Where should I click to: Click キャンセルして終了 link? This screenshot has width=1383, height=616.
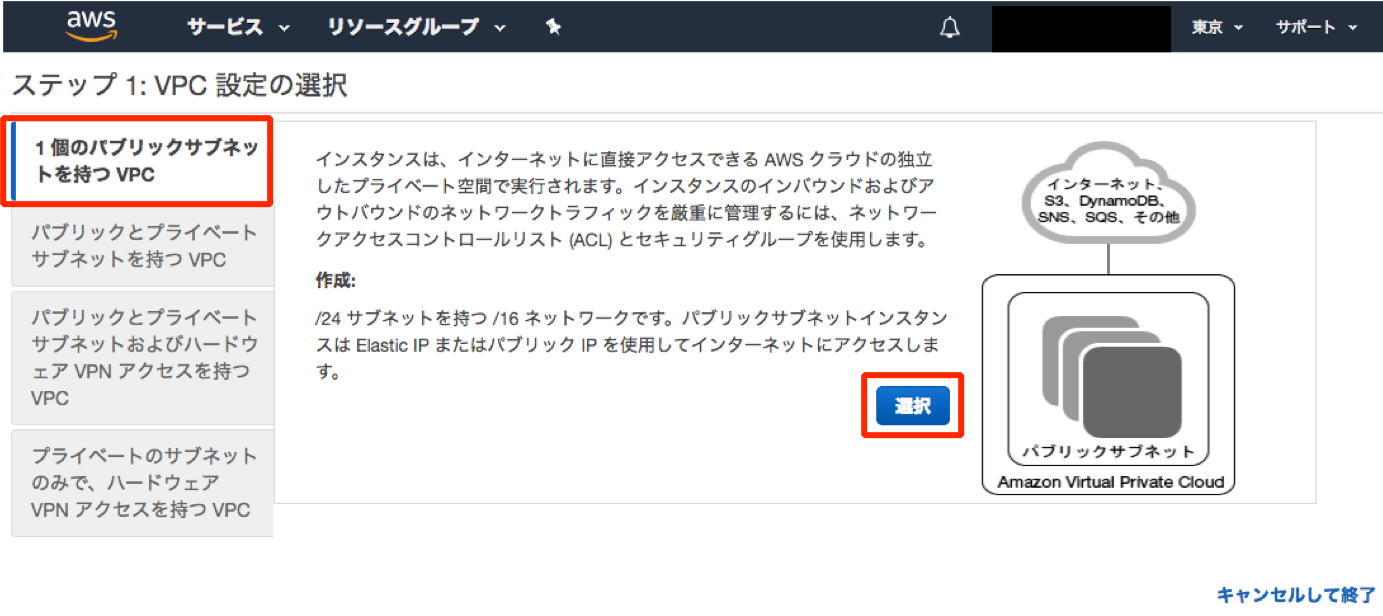[x=1296, y=595]
